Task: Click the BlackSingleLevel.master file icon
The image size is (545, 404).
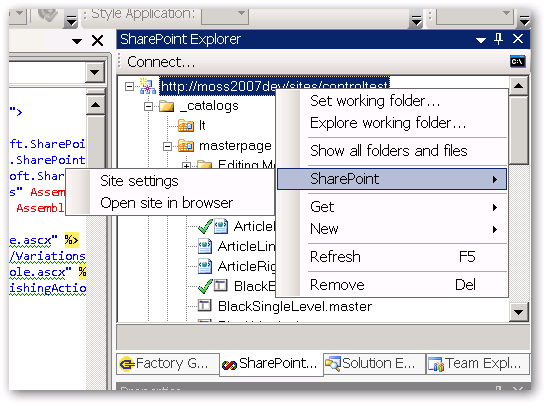Action: 204,306
